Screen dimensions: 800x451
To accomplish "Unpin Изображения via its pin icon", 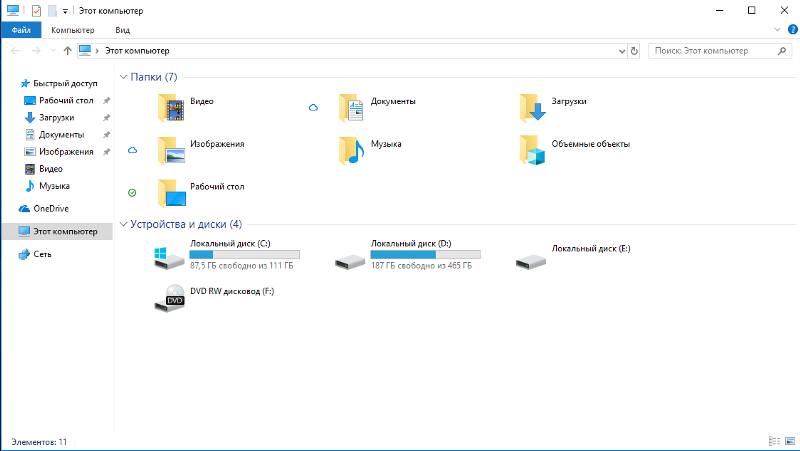I will [x=107, y=152].
